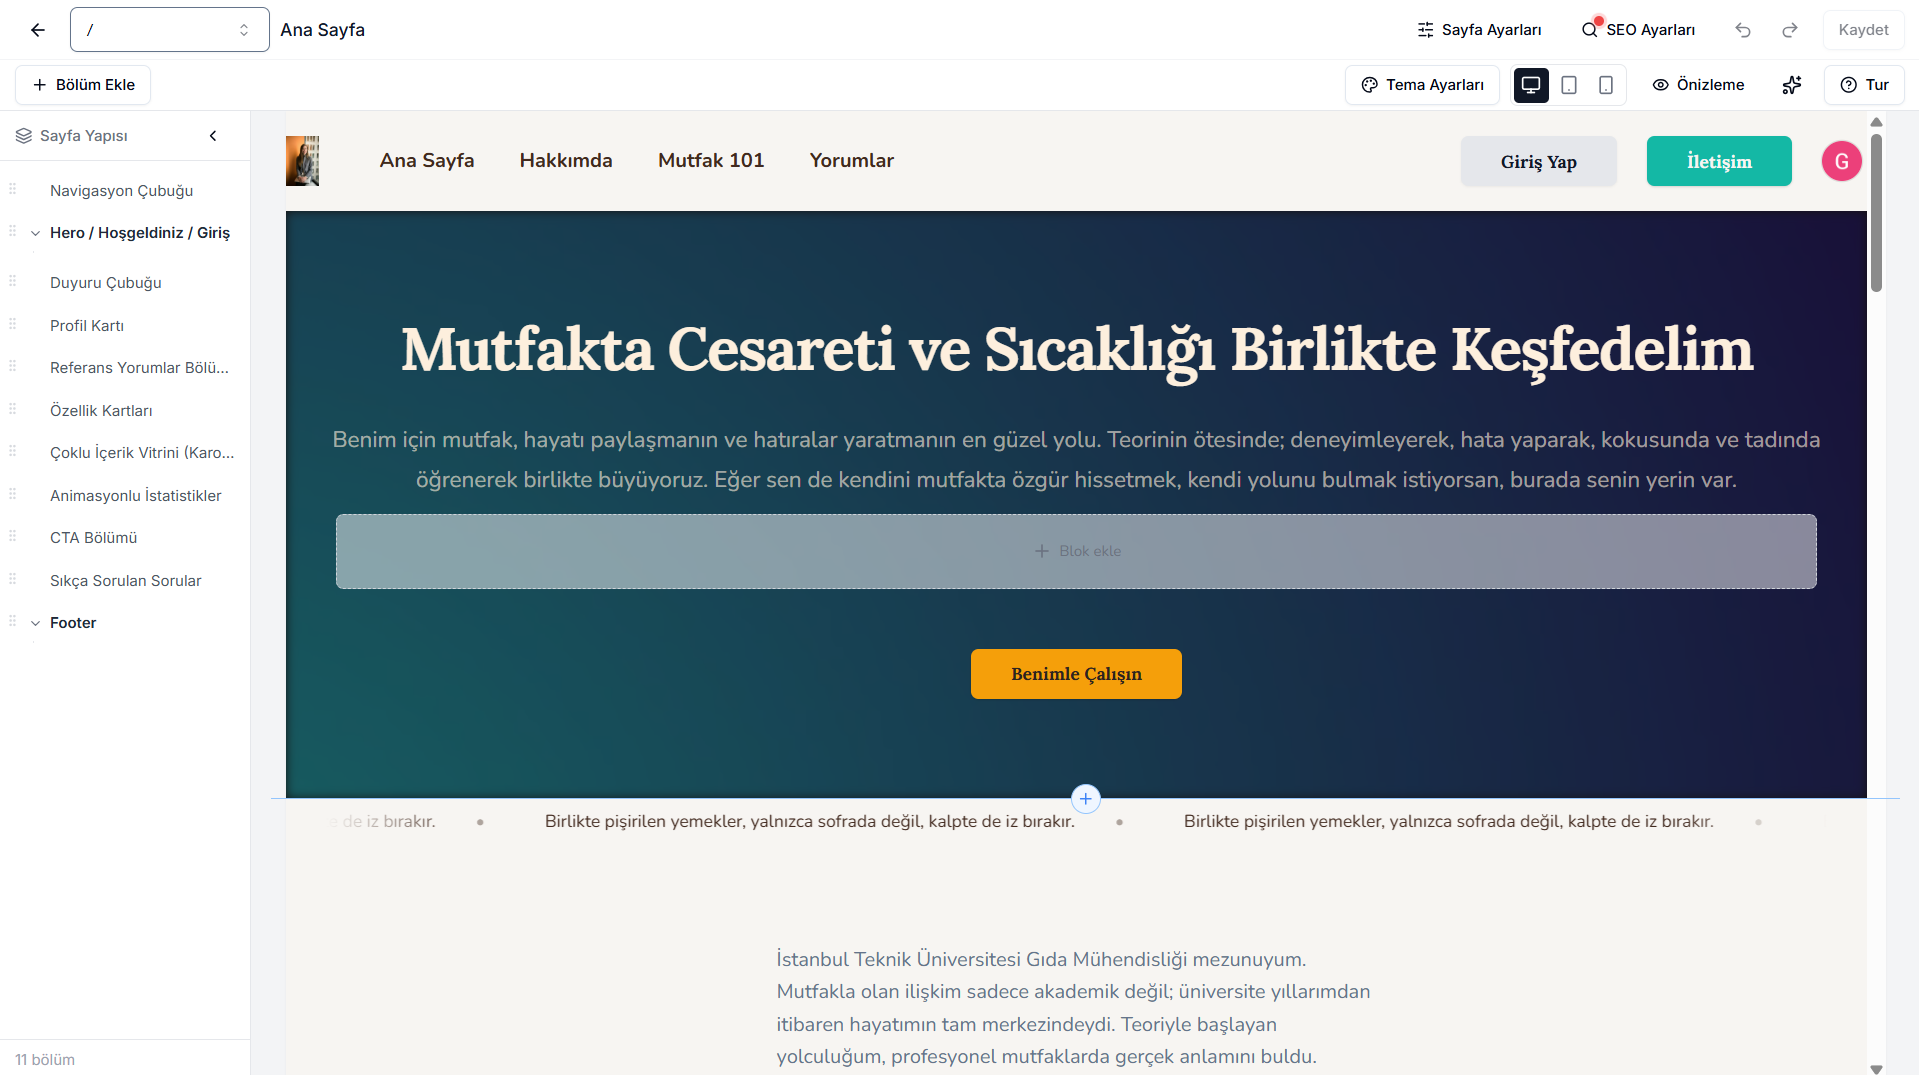This screenshot has height=1075, width=1919.
Task: Click the İletişim button
Action: 1719,161
